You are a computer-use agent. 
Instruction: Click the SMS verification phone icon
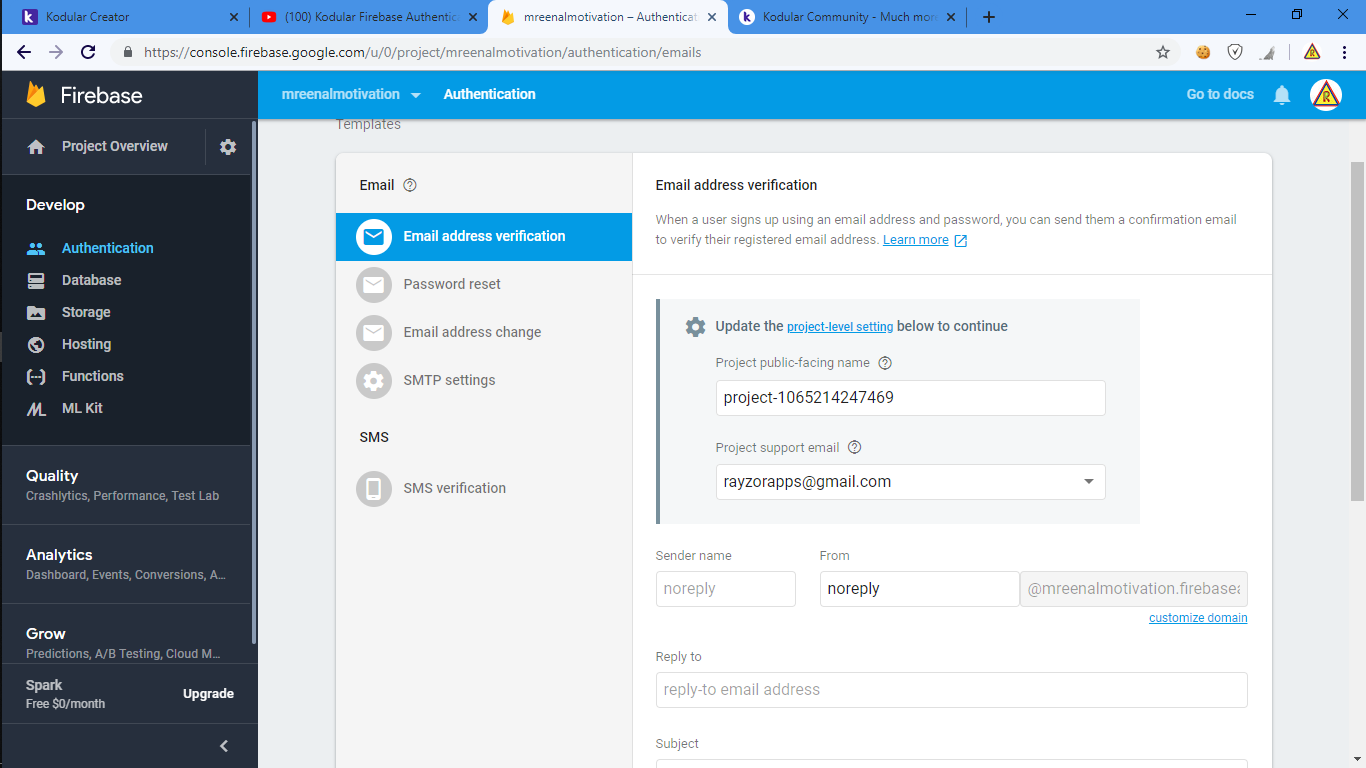(374, 488)
